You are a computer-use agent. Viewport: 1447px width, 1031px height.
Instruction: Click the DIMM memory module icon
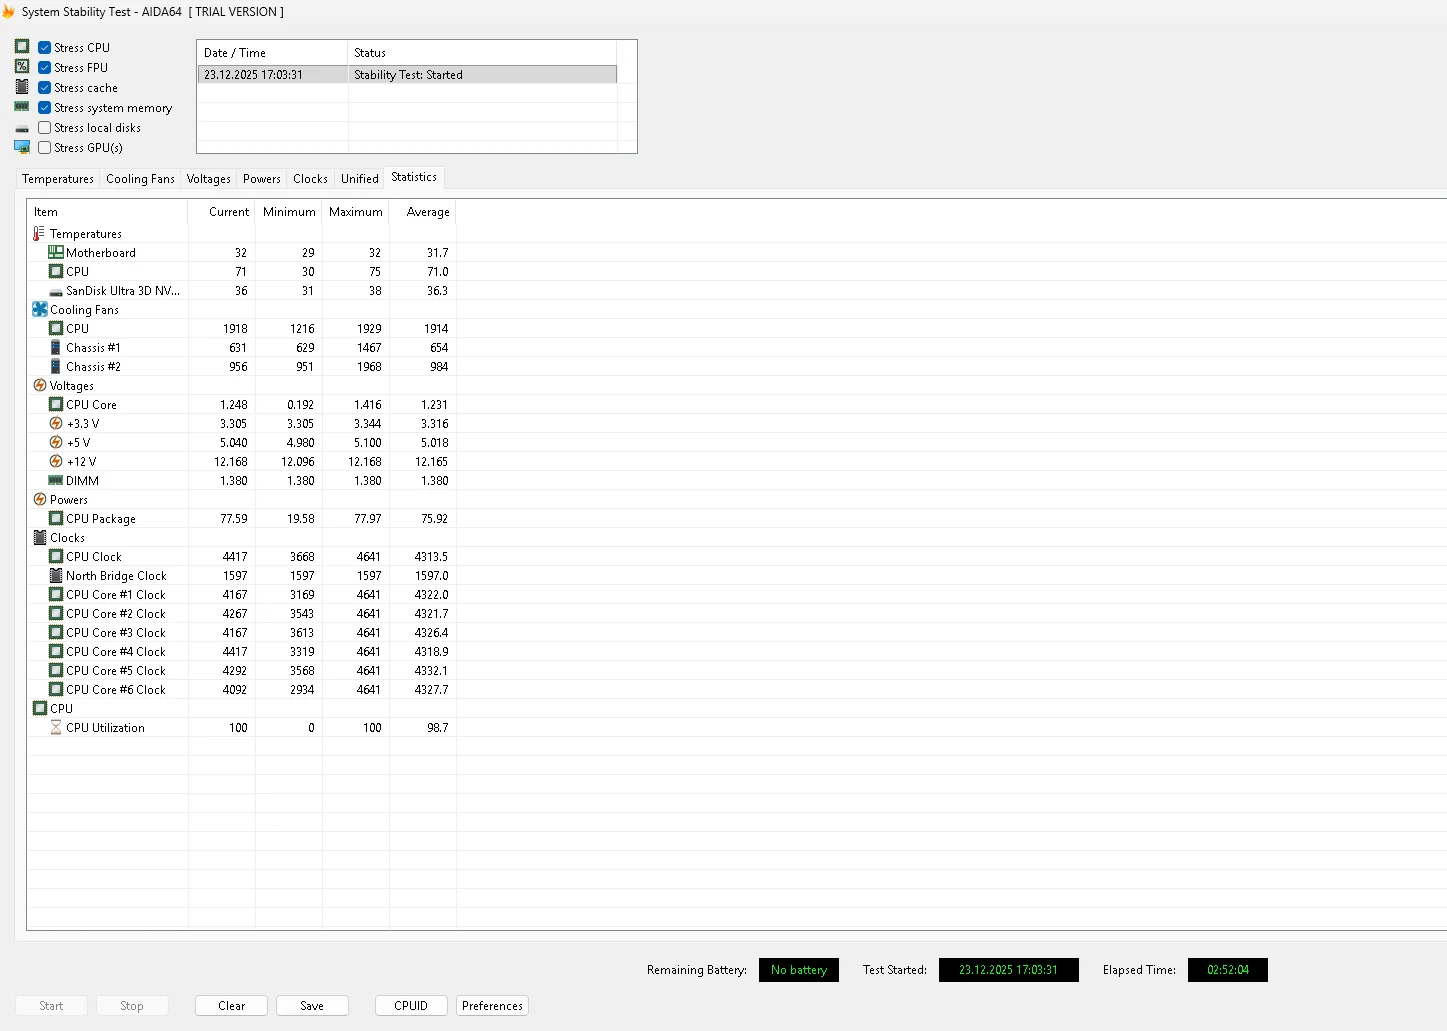point(56,481)
